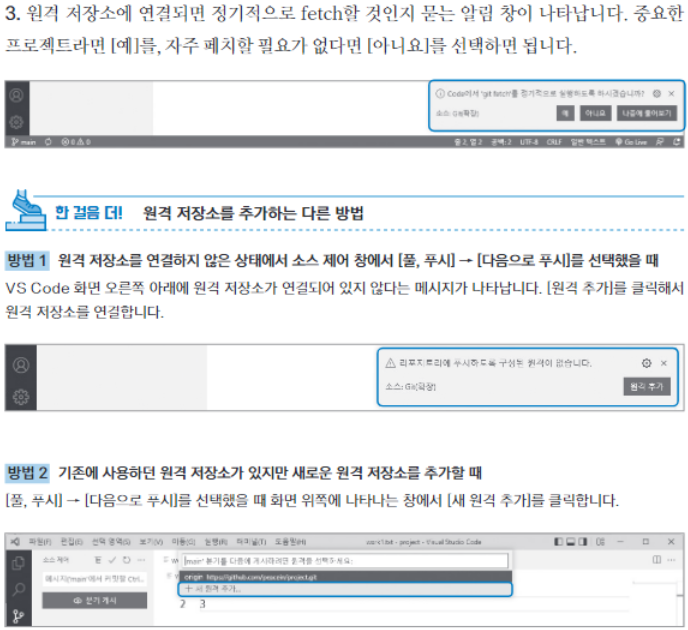Click line and column indicator in status bar
Image resolution: width=688 pixels, height=630 pixels.
468,142
